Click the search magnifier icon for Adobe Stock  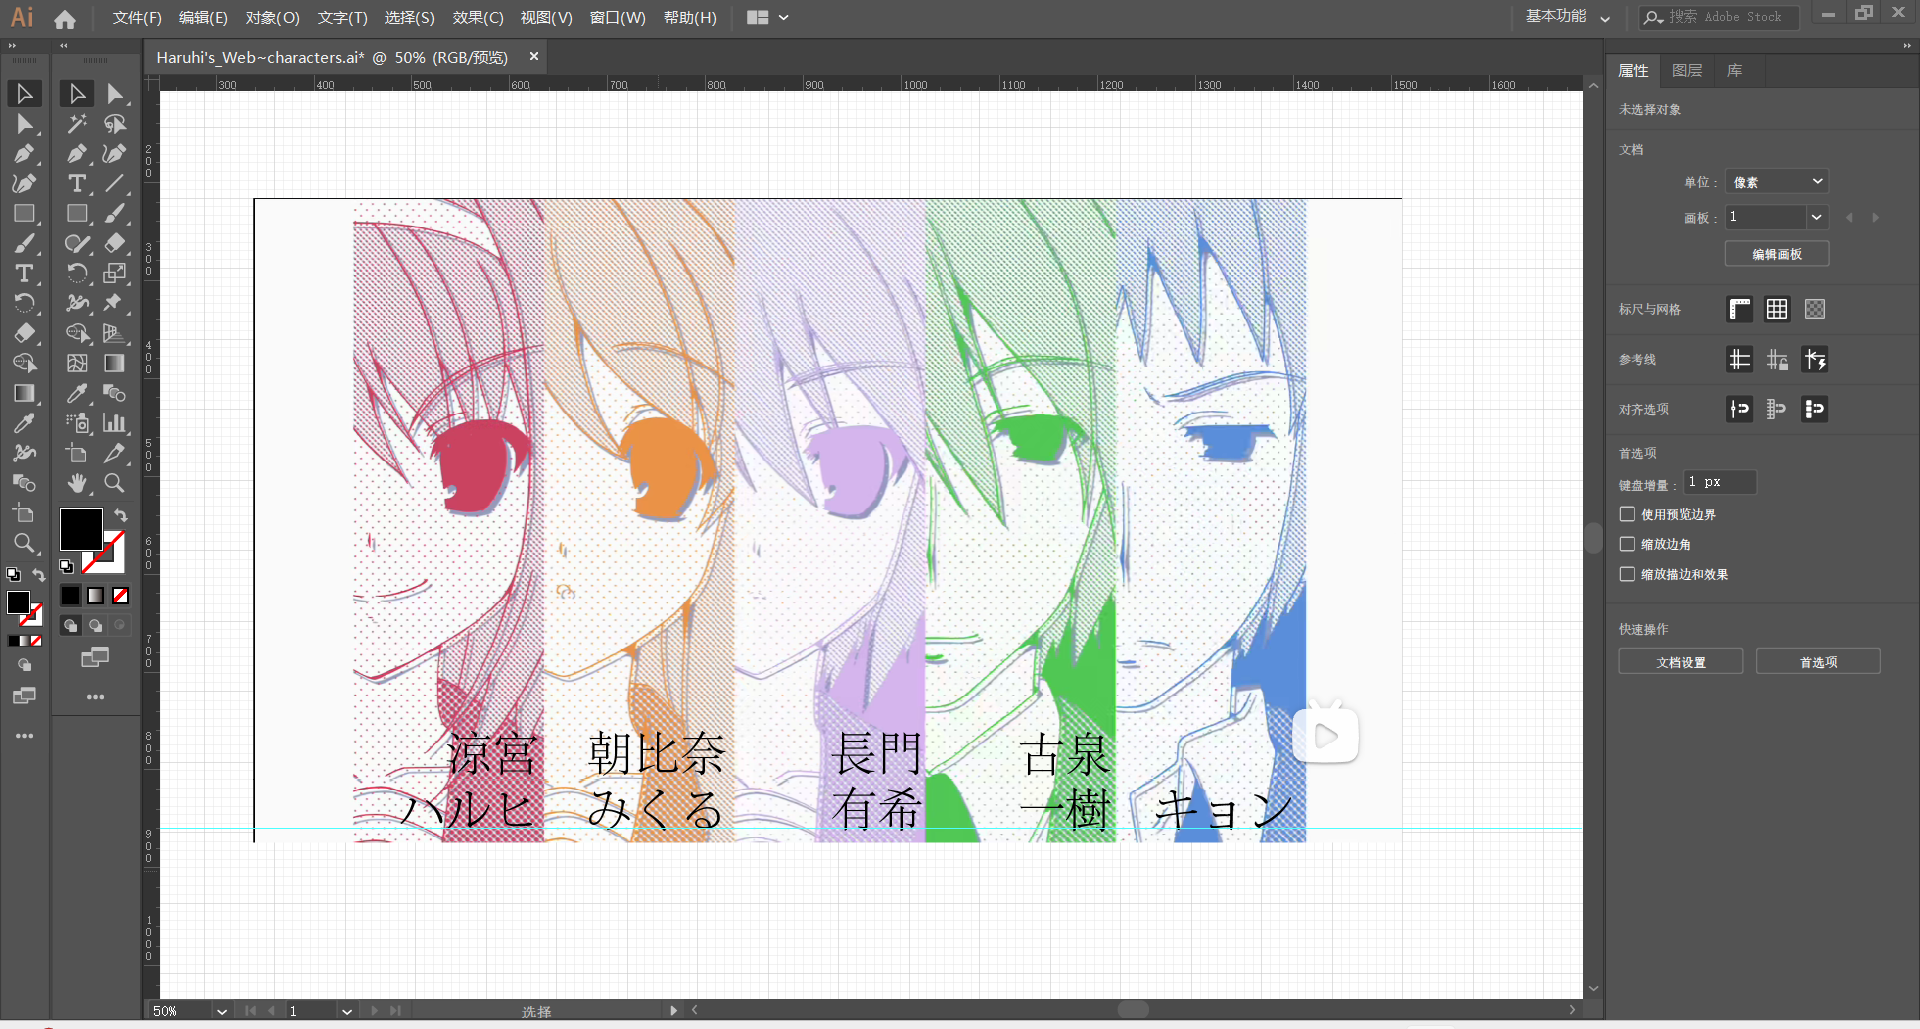[x=1653, y=17]
